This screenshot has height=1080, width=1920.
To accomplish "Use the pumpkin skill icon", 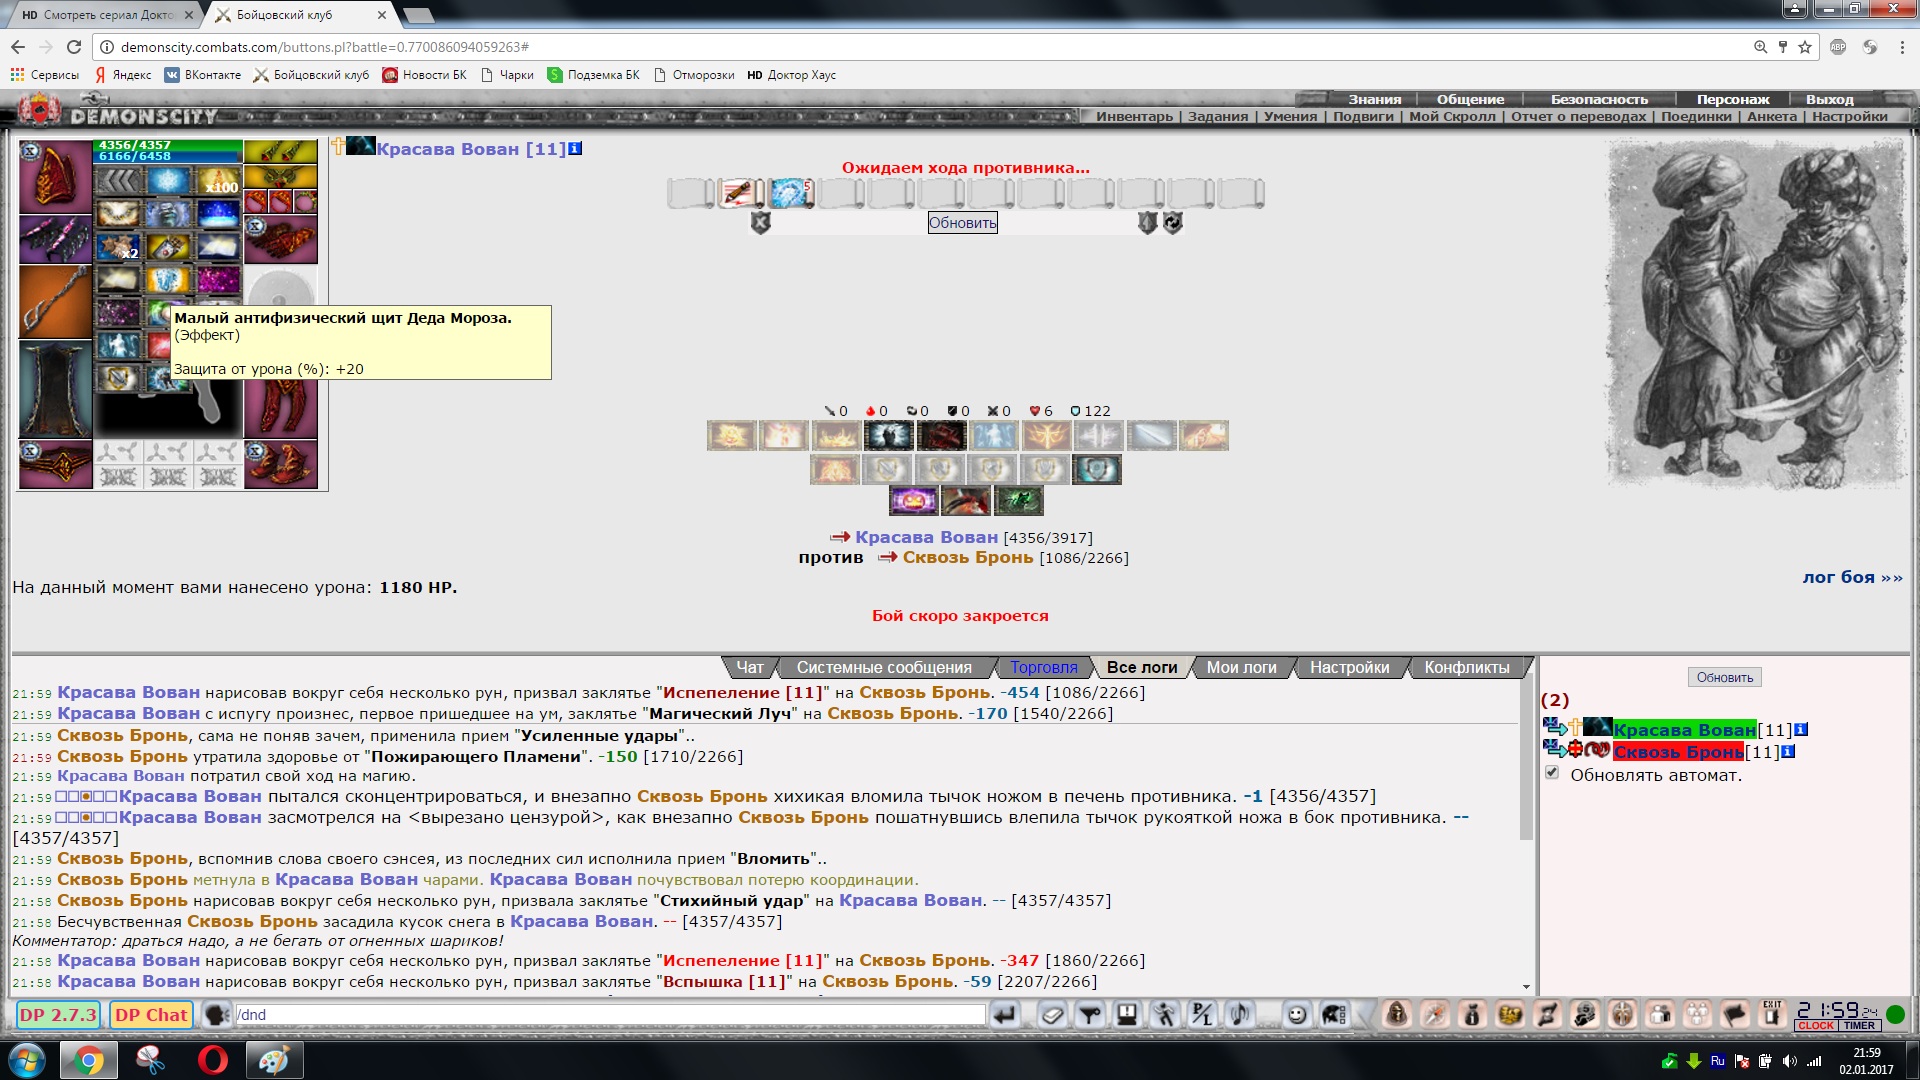I will tap(914, 500).
